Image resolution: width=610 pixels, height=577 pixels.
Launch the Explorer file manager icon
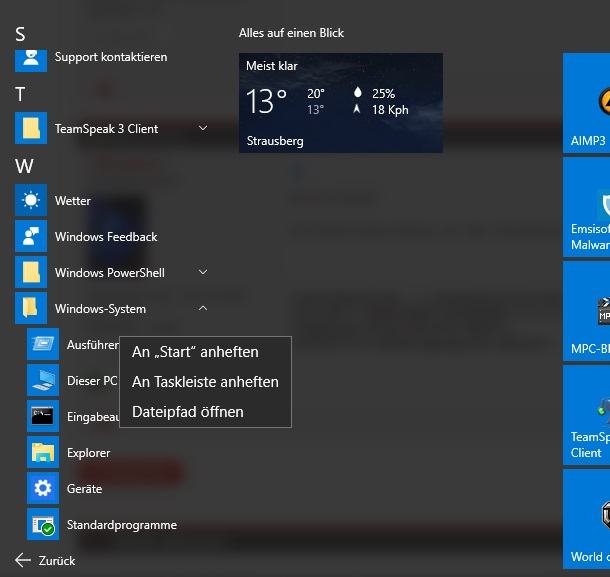click(x=43, y=452)
